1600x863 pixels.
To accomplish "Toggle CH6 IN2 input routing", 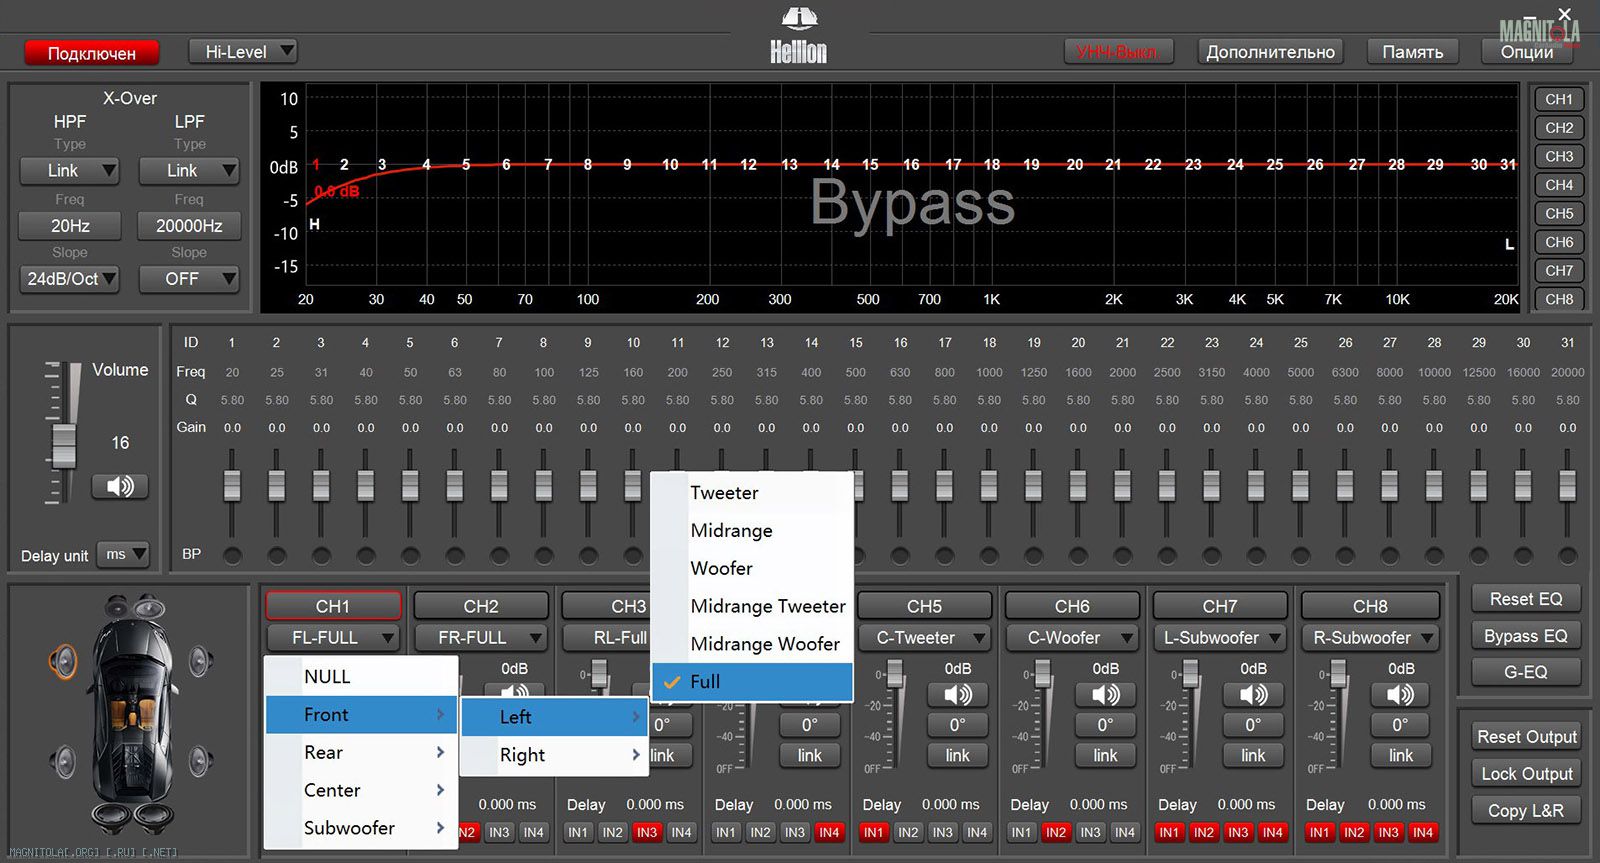I will click(1056, 832).
